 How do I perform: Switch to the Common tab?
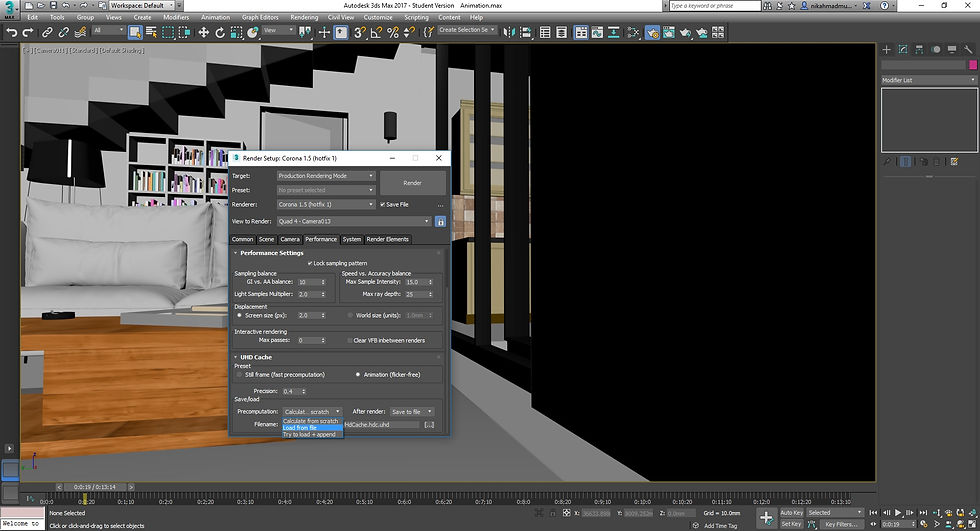[242, 239]
